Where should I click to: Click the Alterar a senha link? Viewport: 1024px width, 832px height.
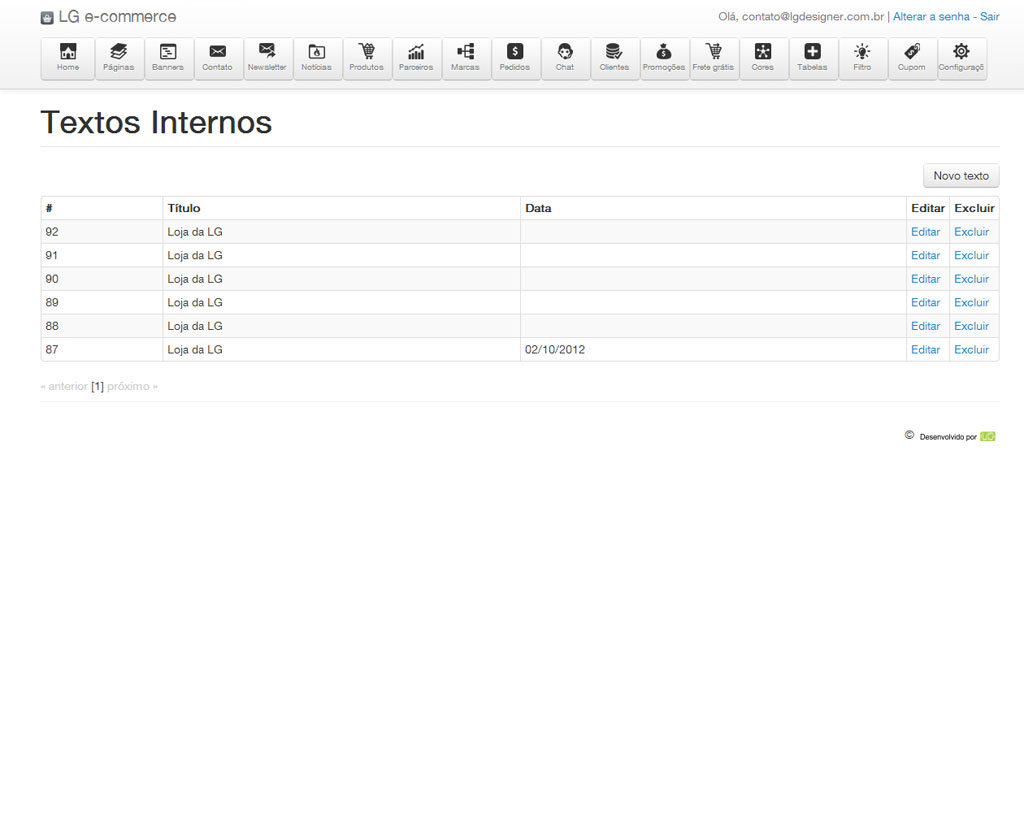pos(931,17)
